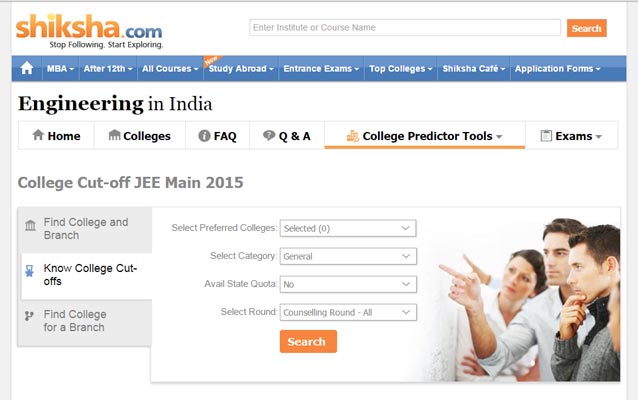Open the Top Colleges menu
The width and height of the screenshot is (638, 400).
400,69
